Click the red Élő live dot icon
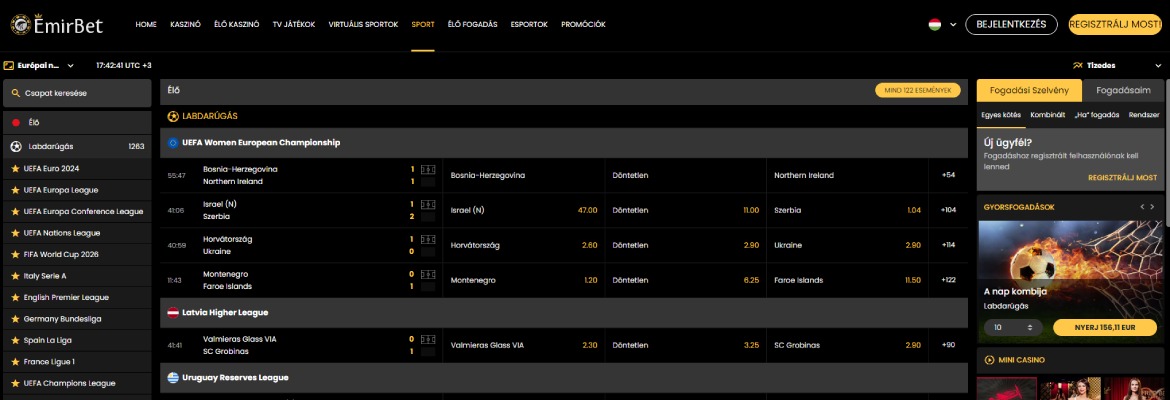 point(16,122)
